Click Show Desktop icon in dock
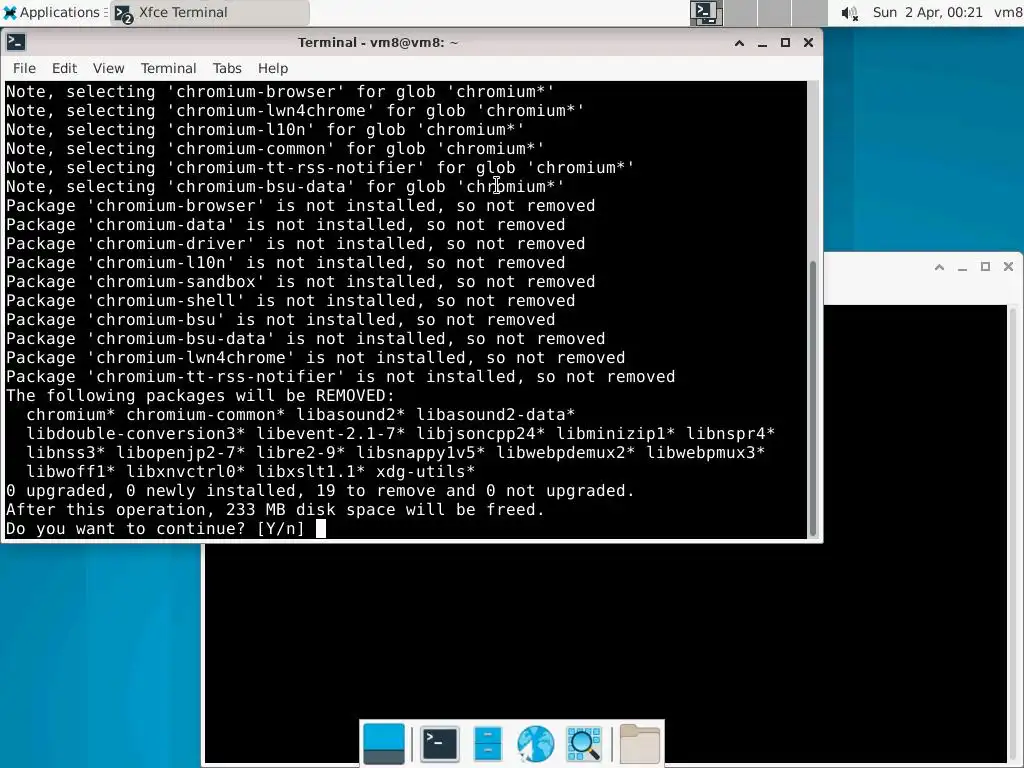Screen dimensions: 1024x768 click(383, 743)
